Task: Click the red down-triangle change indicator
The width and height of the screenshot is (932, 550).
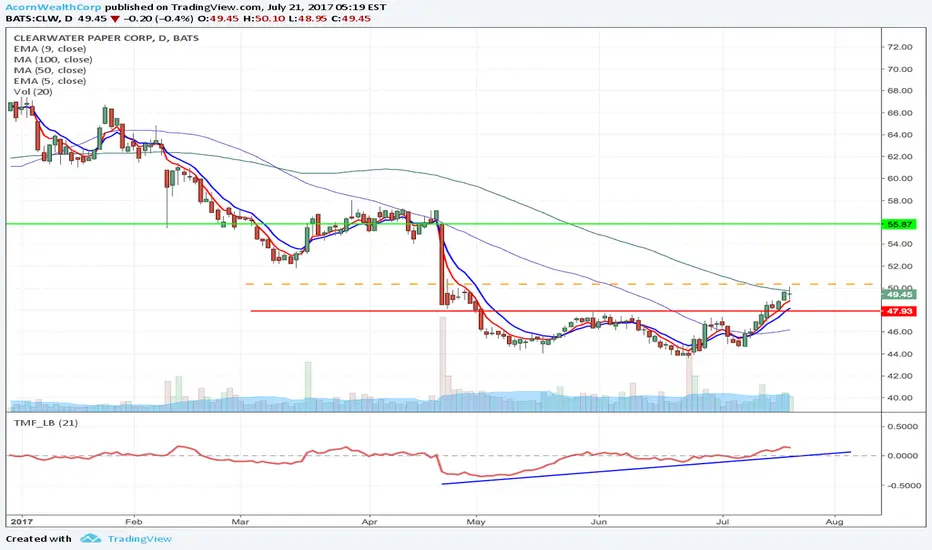Action: [115, 18]
